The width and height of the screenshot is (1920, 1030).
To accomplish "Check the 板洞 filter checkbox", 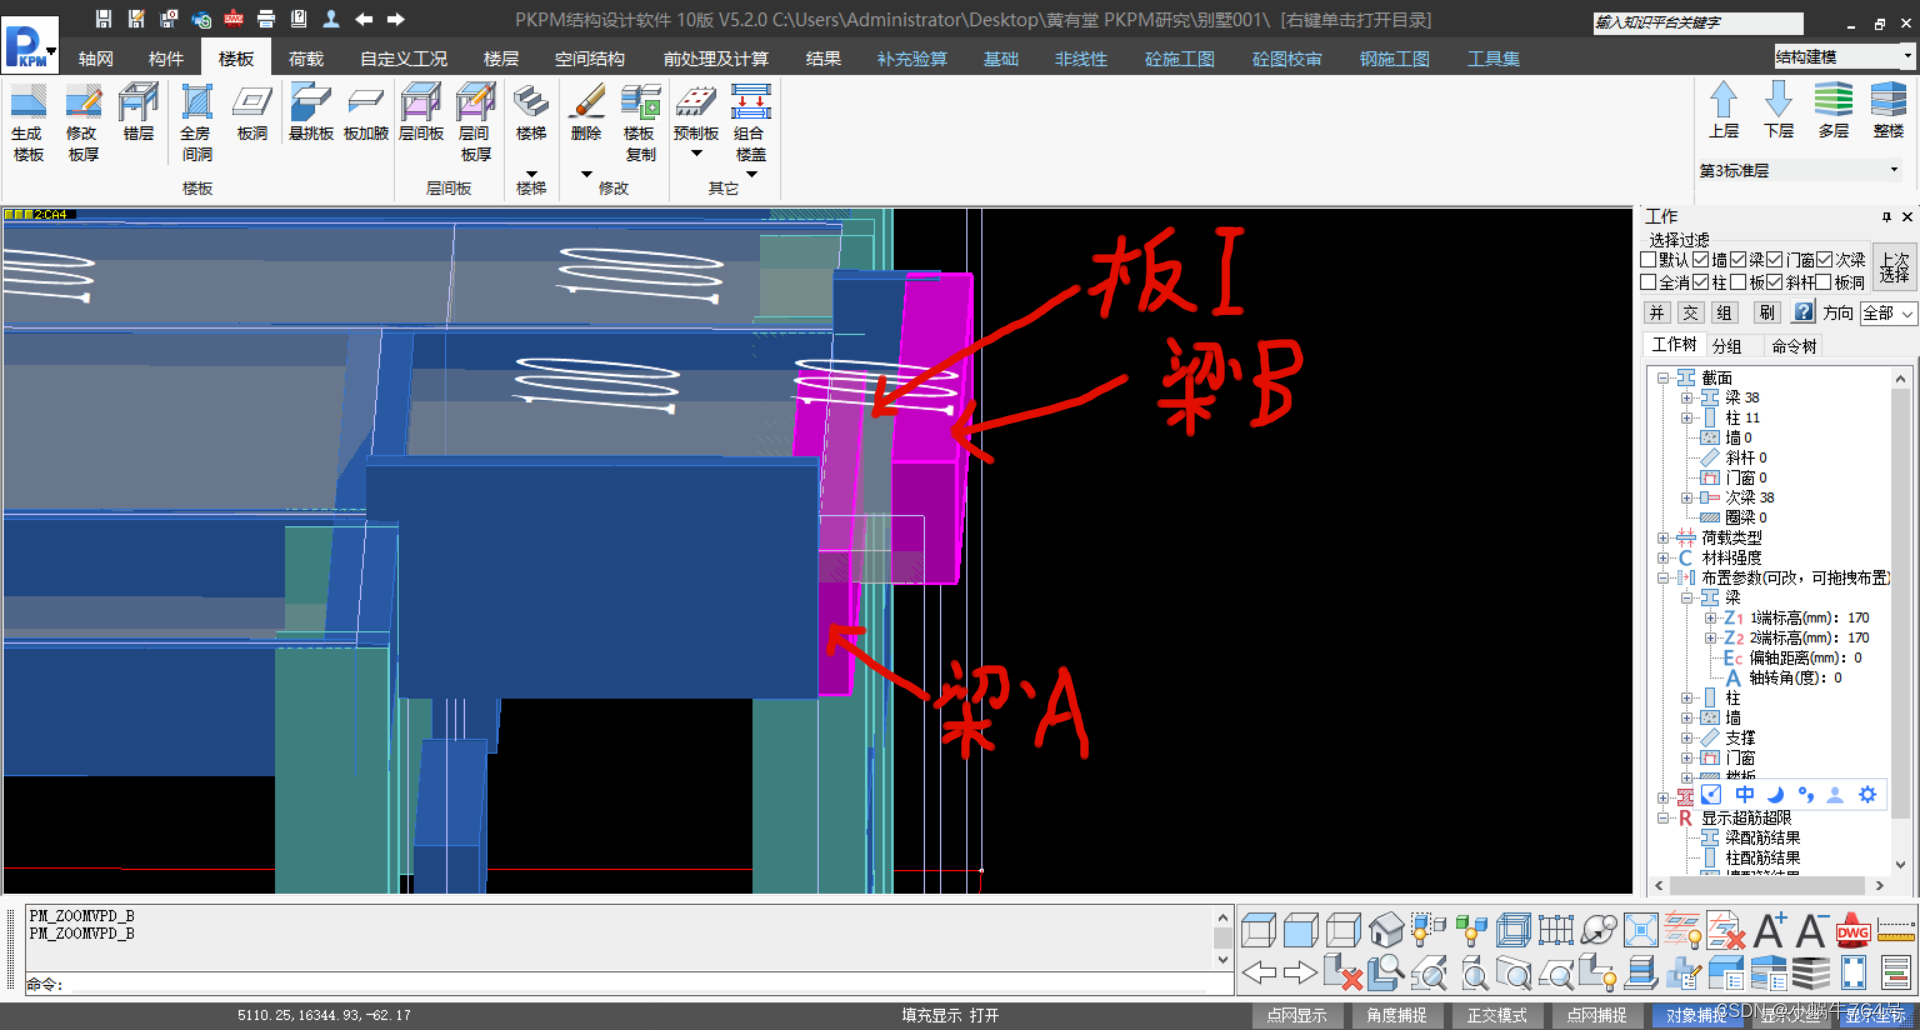I will [x=1825, y=283].
